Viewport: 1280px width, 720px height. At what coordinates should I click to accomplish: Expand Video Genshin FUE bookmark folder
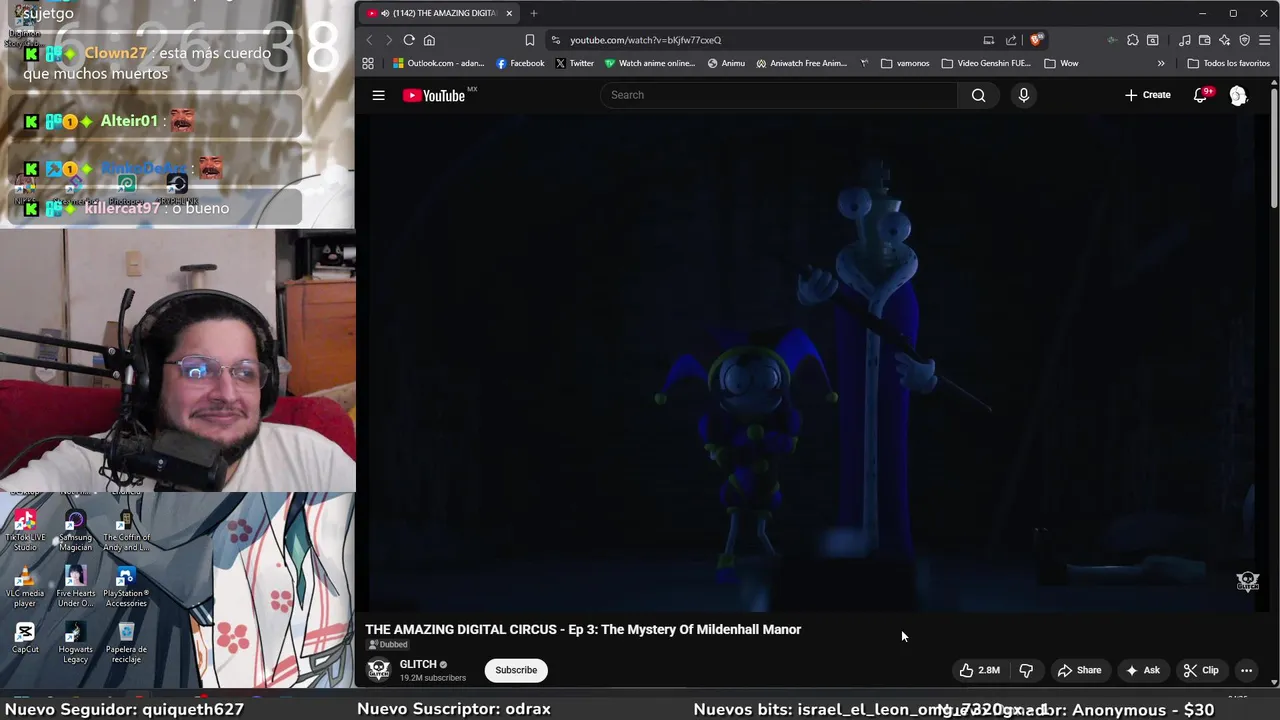986,63
